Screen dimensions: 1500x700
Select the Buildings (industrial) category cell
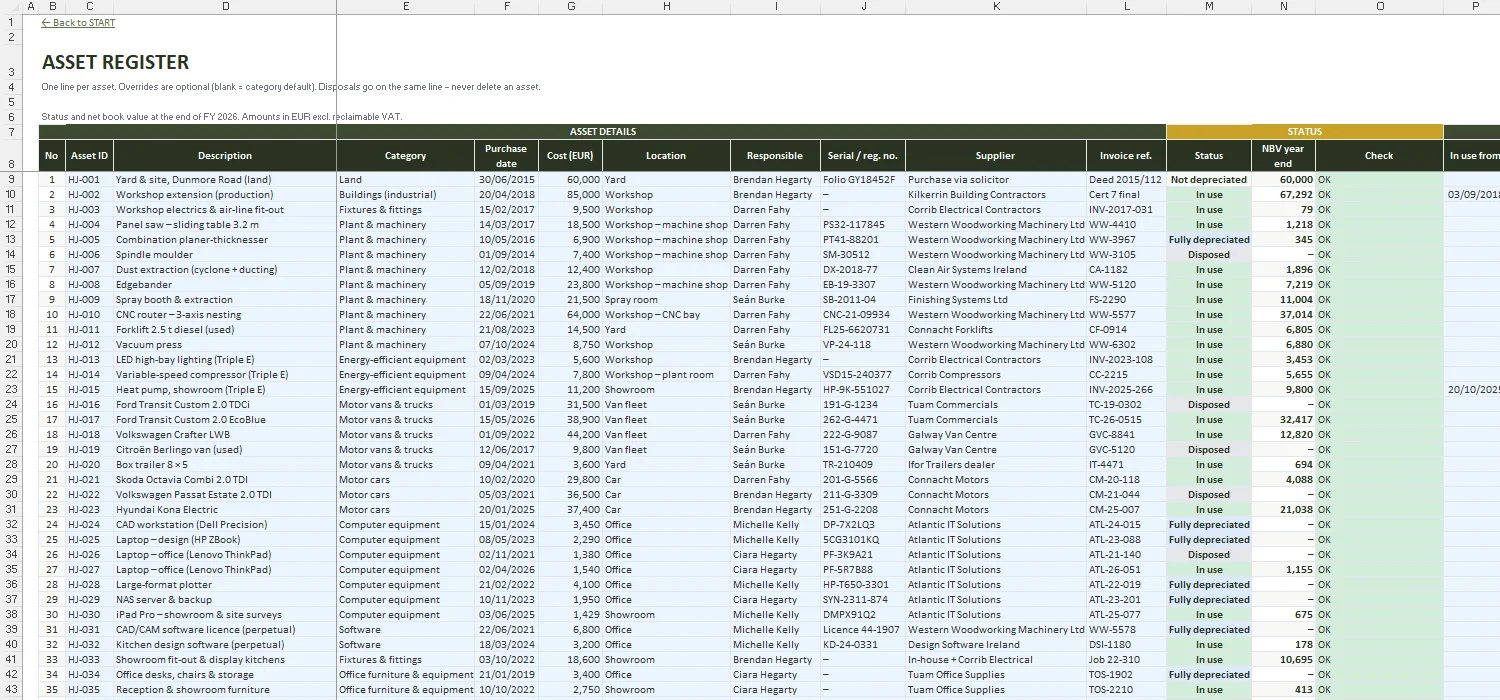click(405, 195)
